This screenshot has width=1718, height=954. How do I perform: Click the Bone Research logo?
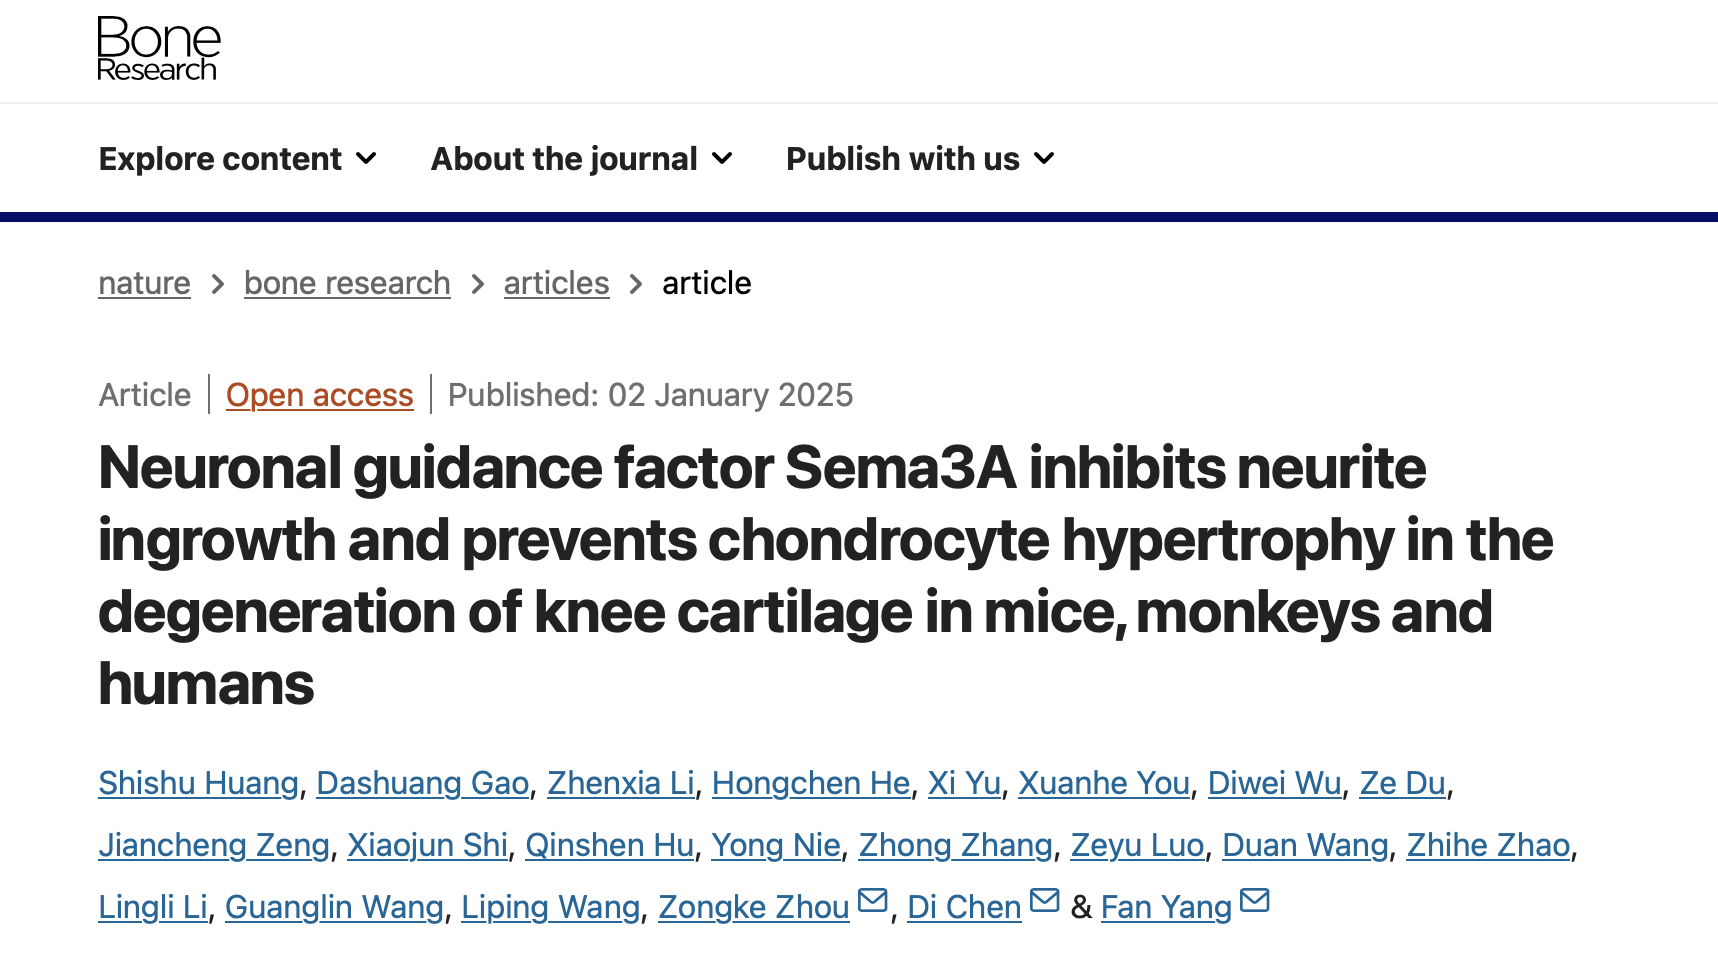click(x=158, y=48)
